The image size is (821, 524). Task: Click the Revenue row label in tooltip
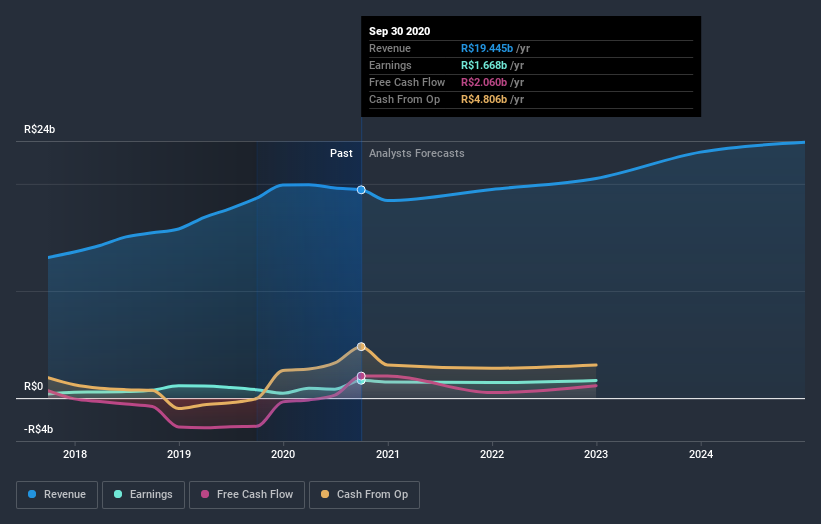point(390,48)
